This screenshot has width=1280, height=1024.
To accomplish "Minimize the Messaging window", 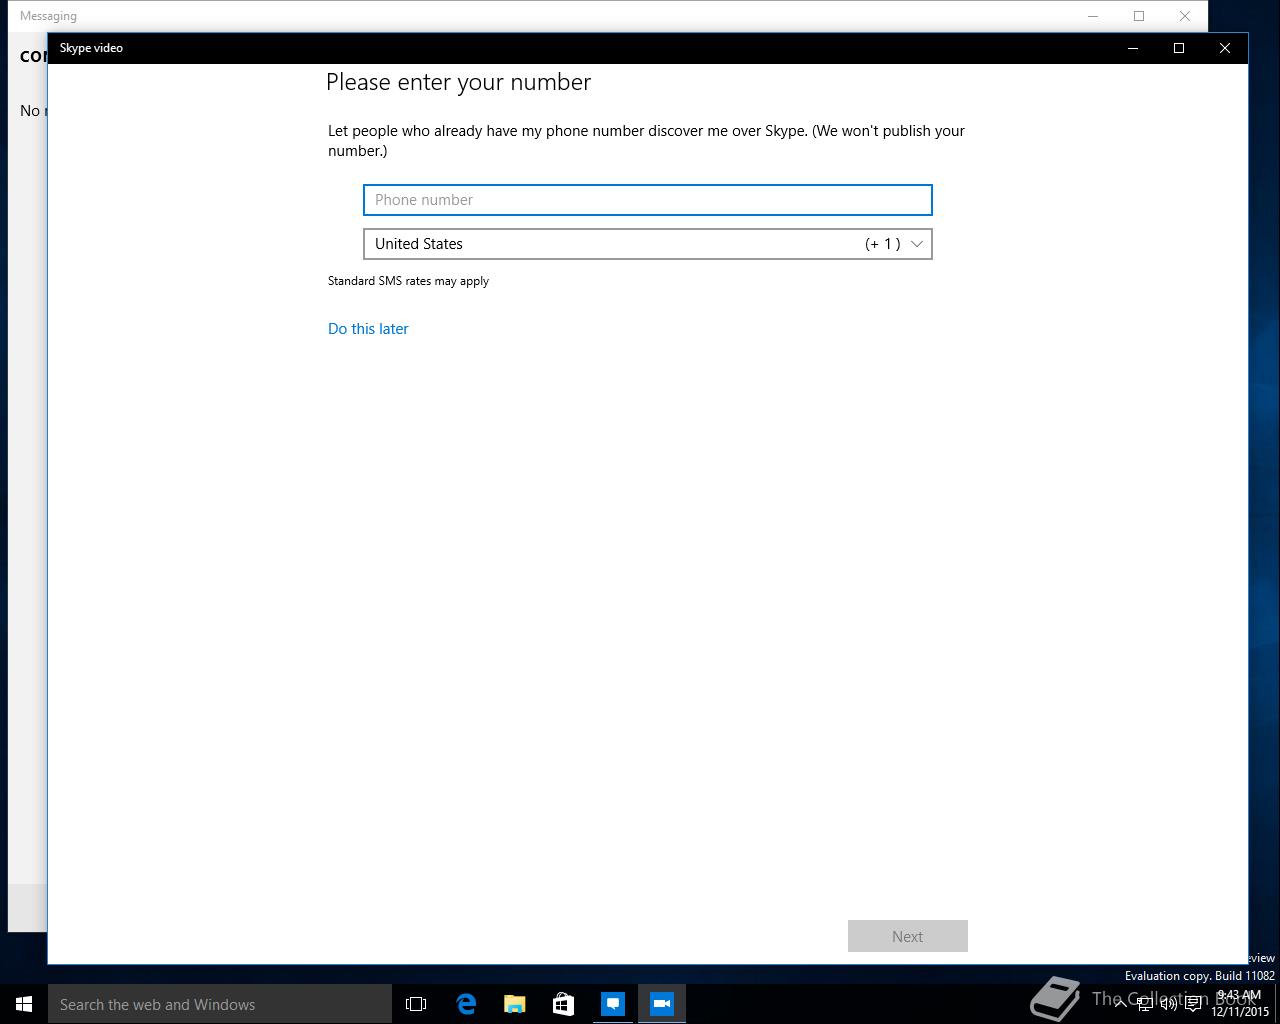I will pyautogui.click(x=1093, y=16).
